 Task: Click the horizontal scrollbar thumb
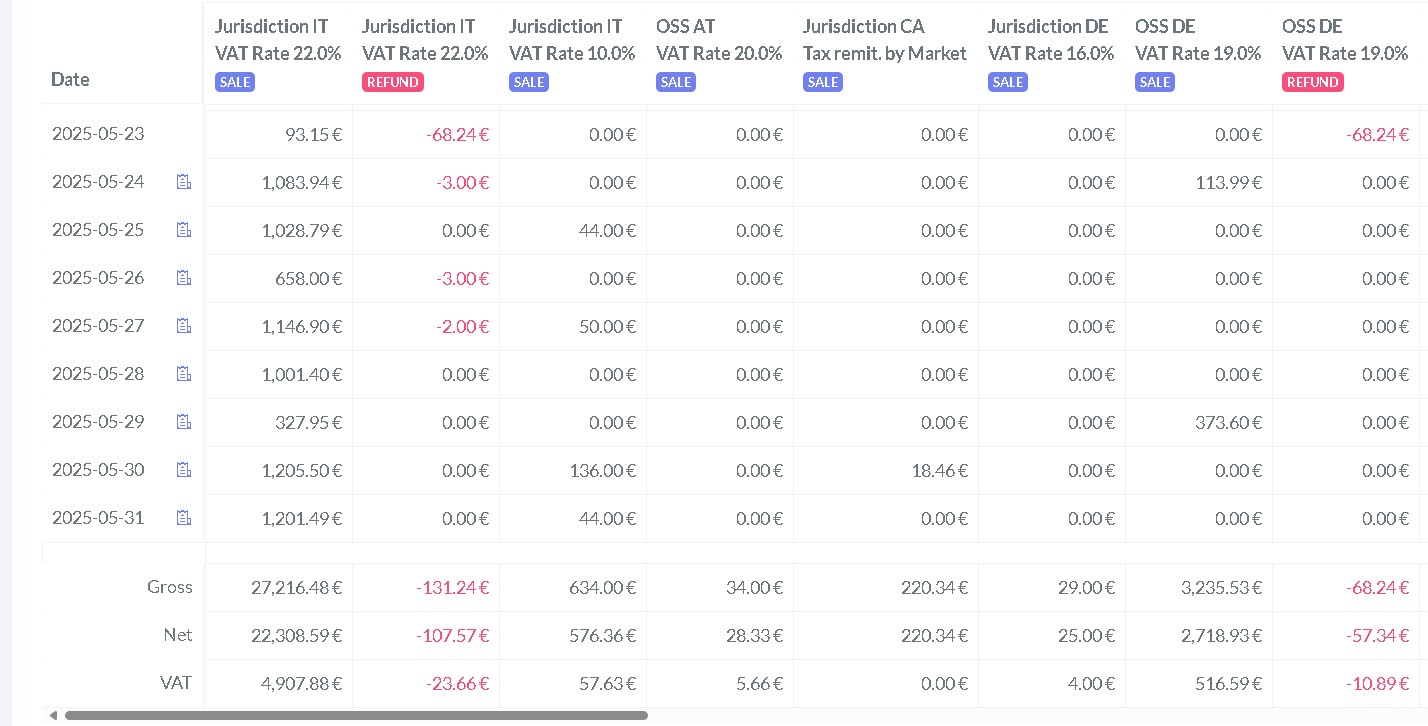[x=356, y=715]
